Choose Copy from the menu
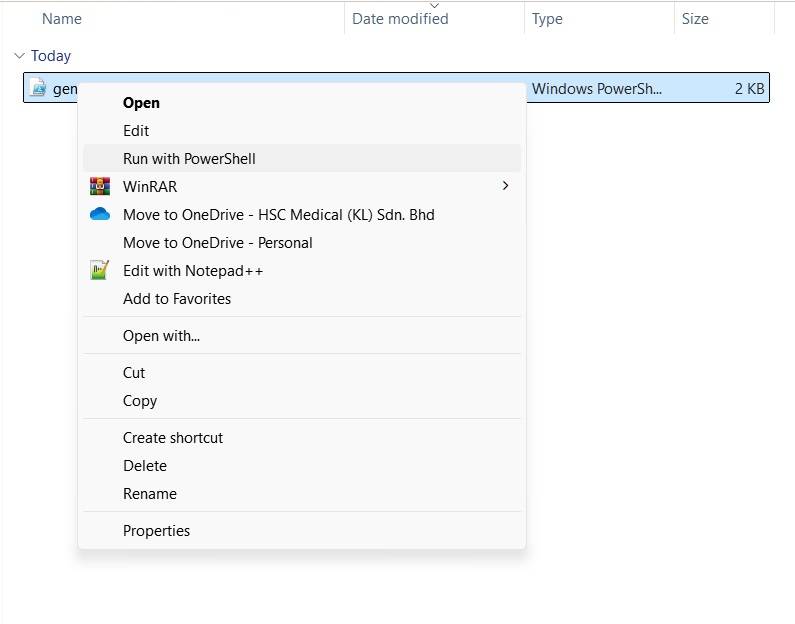Viewport: 795px width, 624px height. 140,400
